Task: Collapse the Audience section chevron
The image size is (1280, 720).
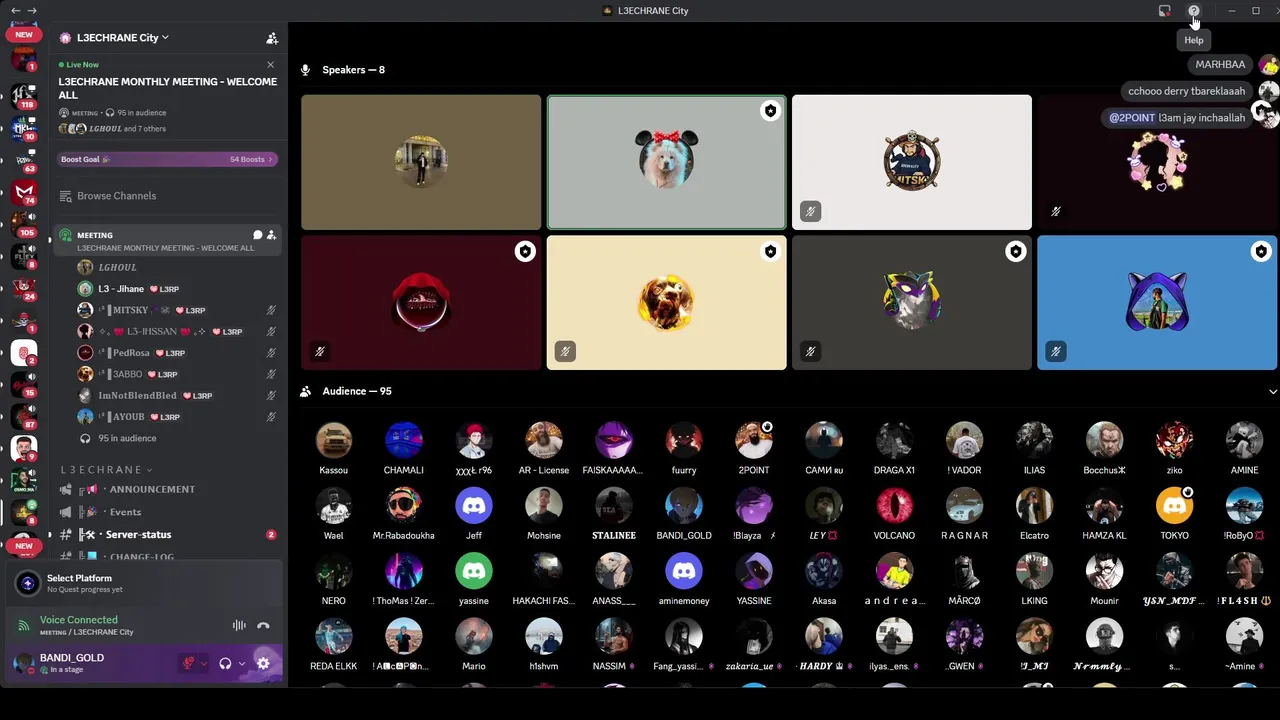Action: (x=1272, y=392)
